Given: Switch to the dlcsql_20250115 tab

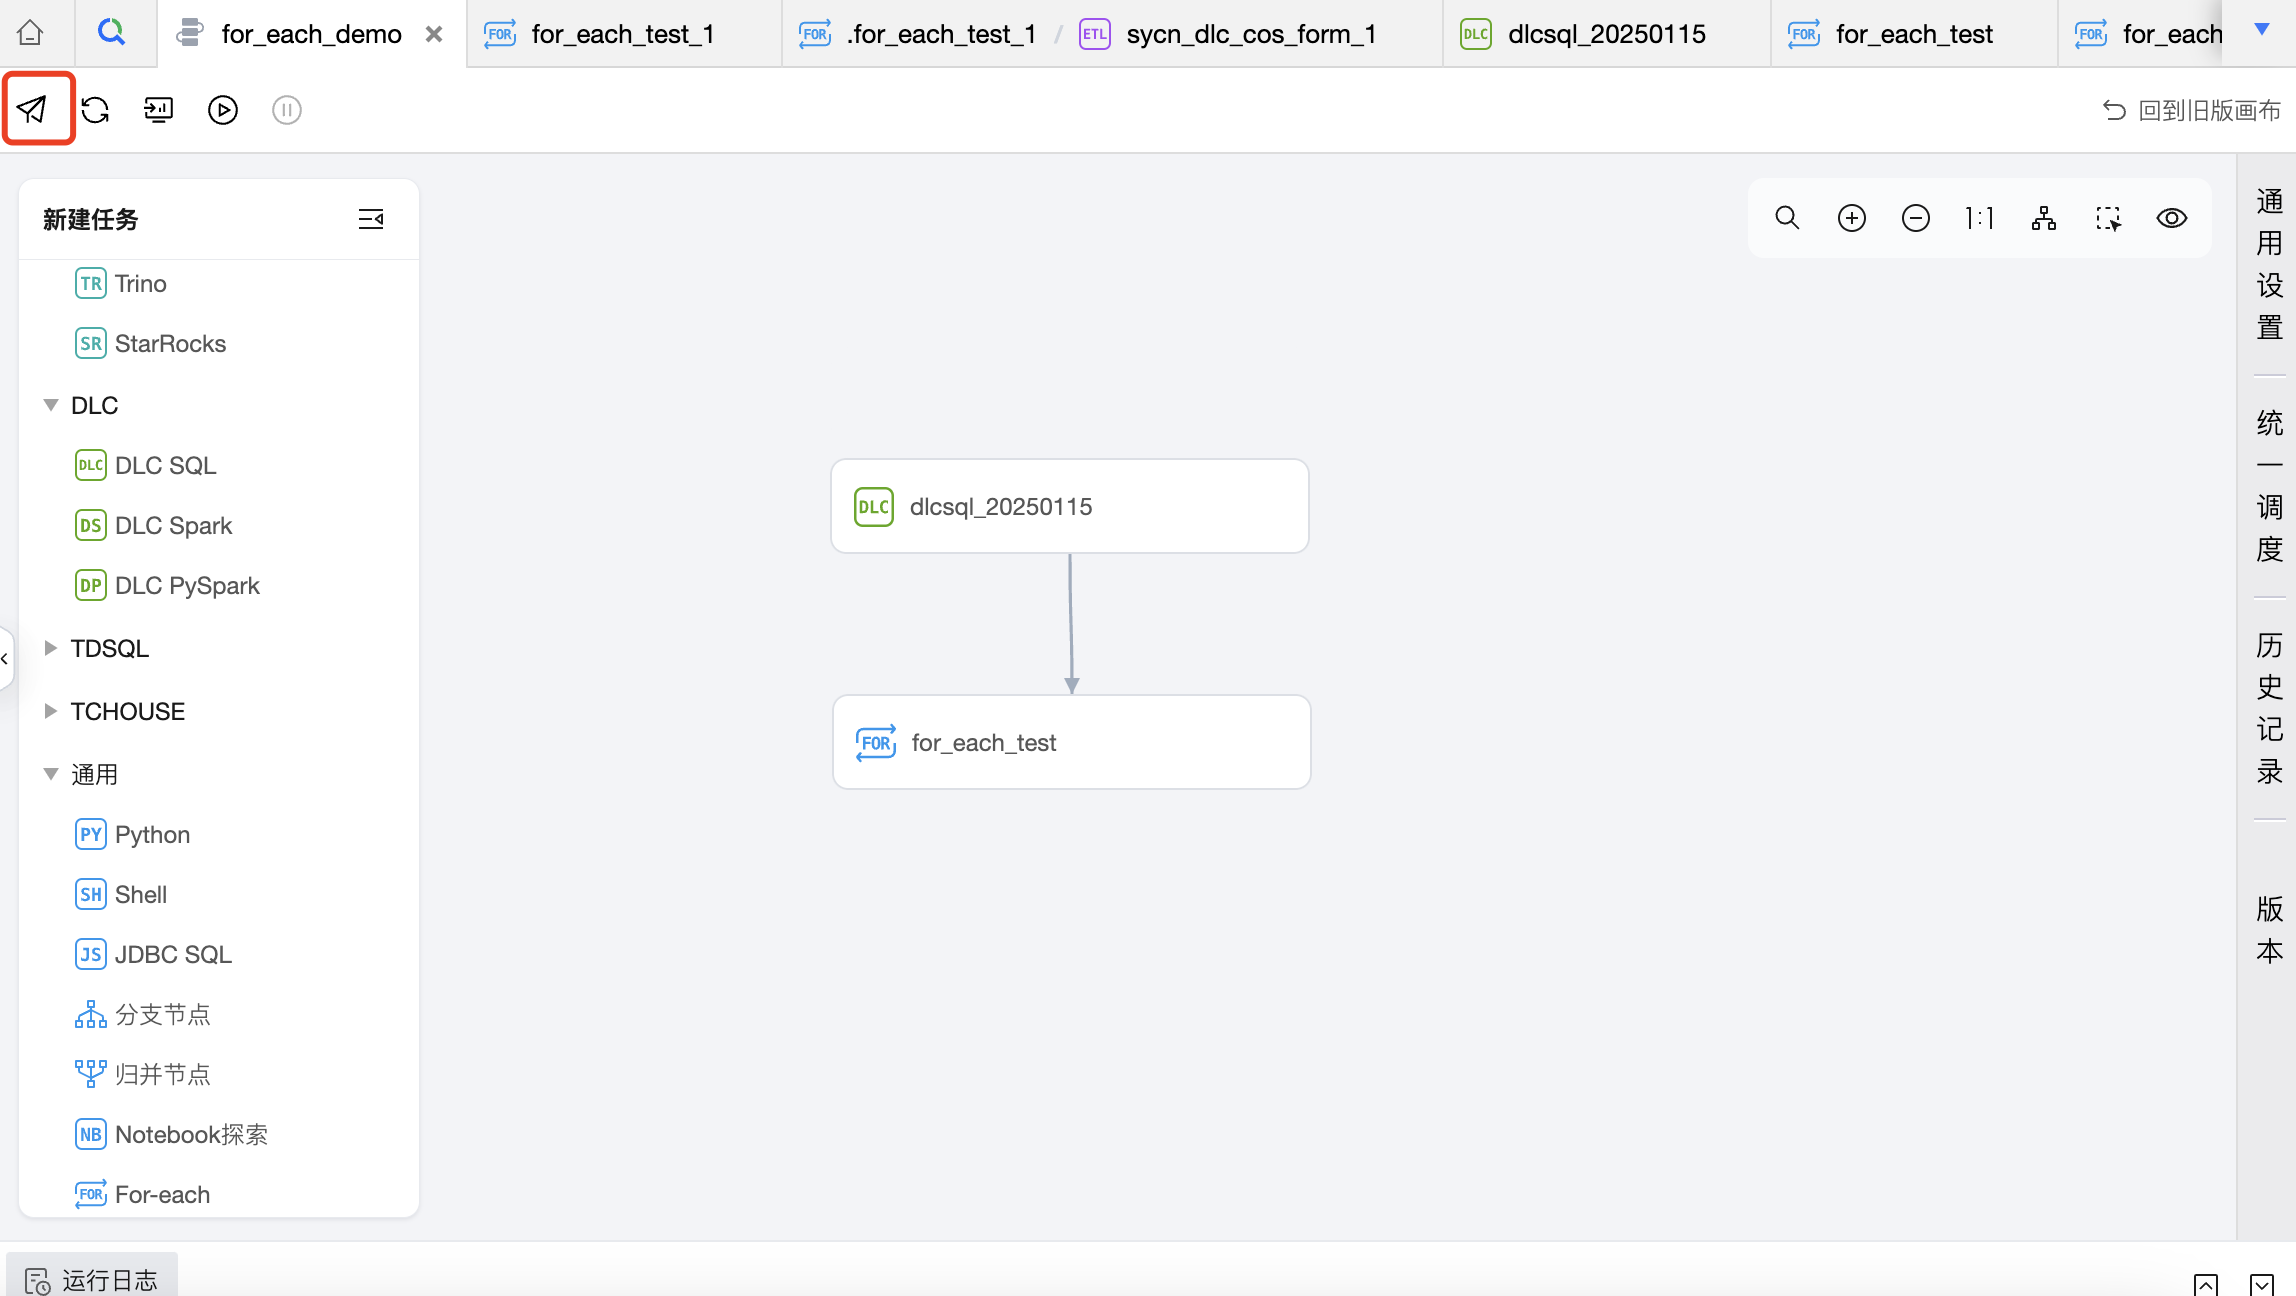Looking at the screenshot, I should (1605, 34).
